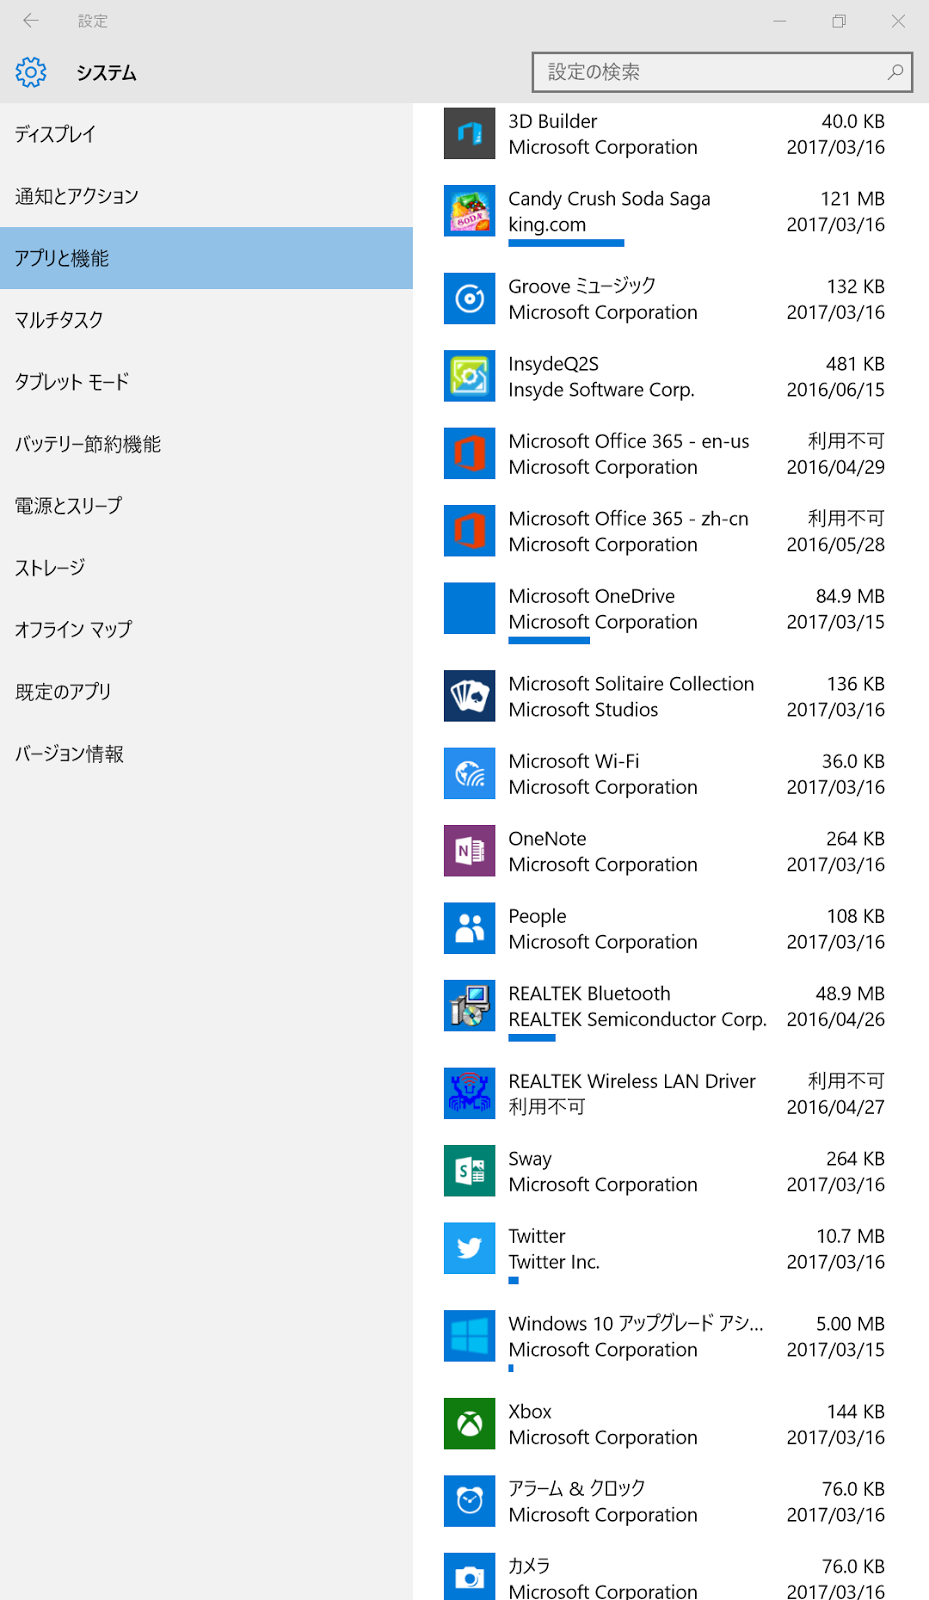The image size is (929, 1600).
Task: Click the Microsoft Office 365 zh-cn icon
Action: tap(469, 531)
